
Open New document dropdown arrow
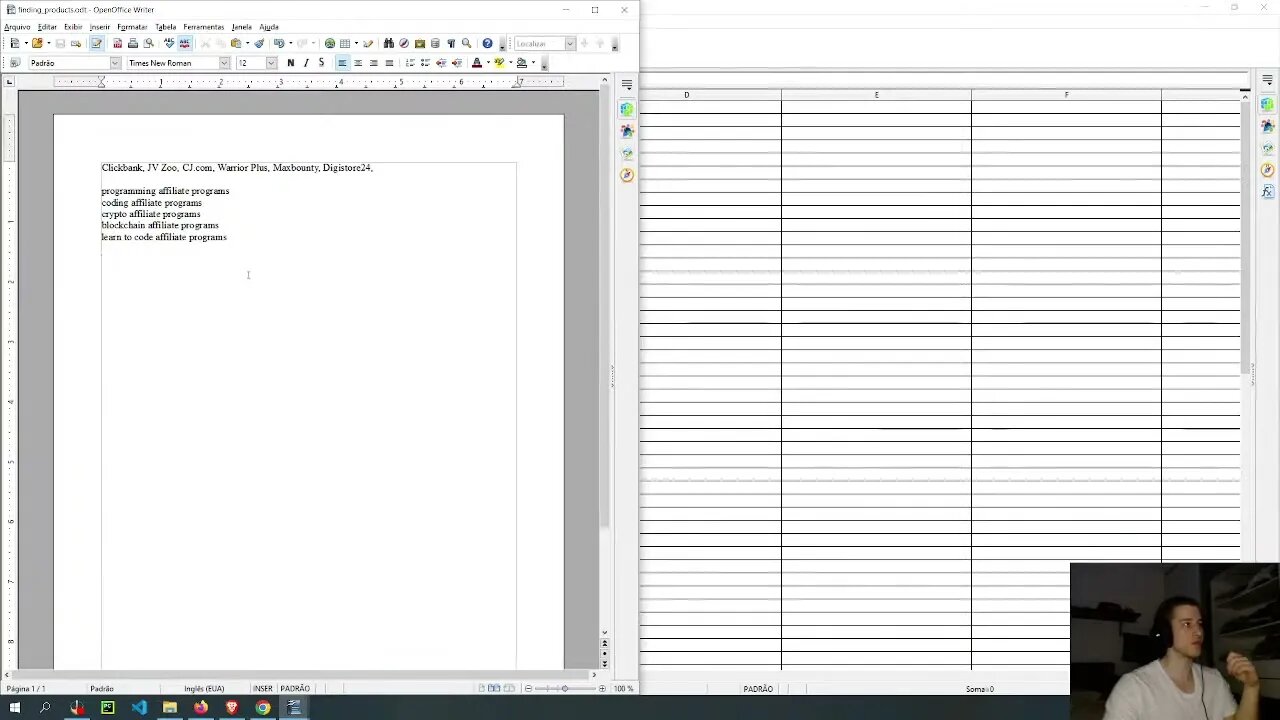point(26,43)
